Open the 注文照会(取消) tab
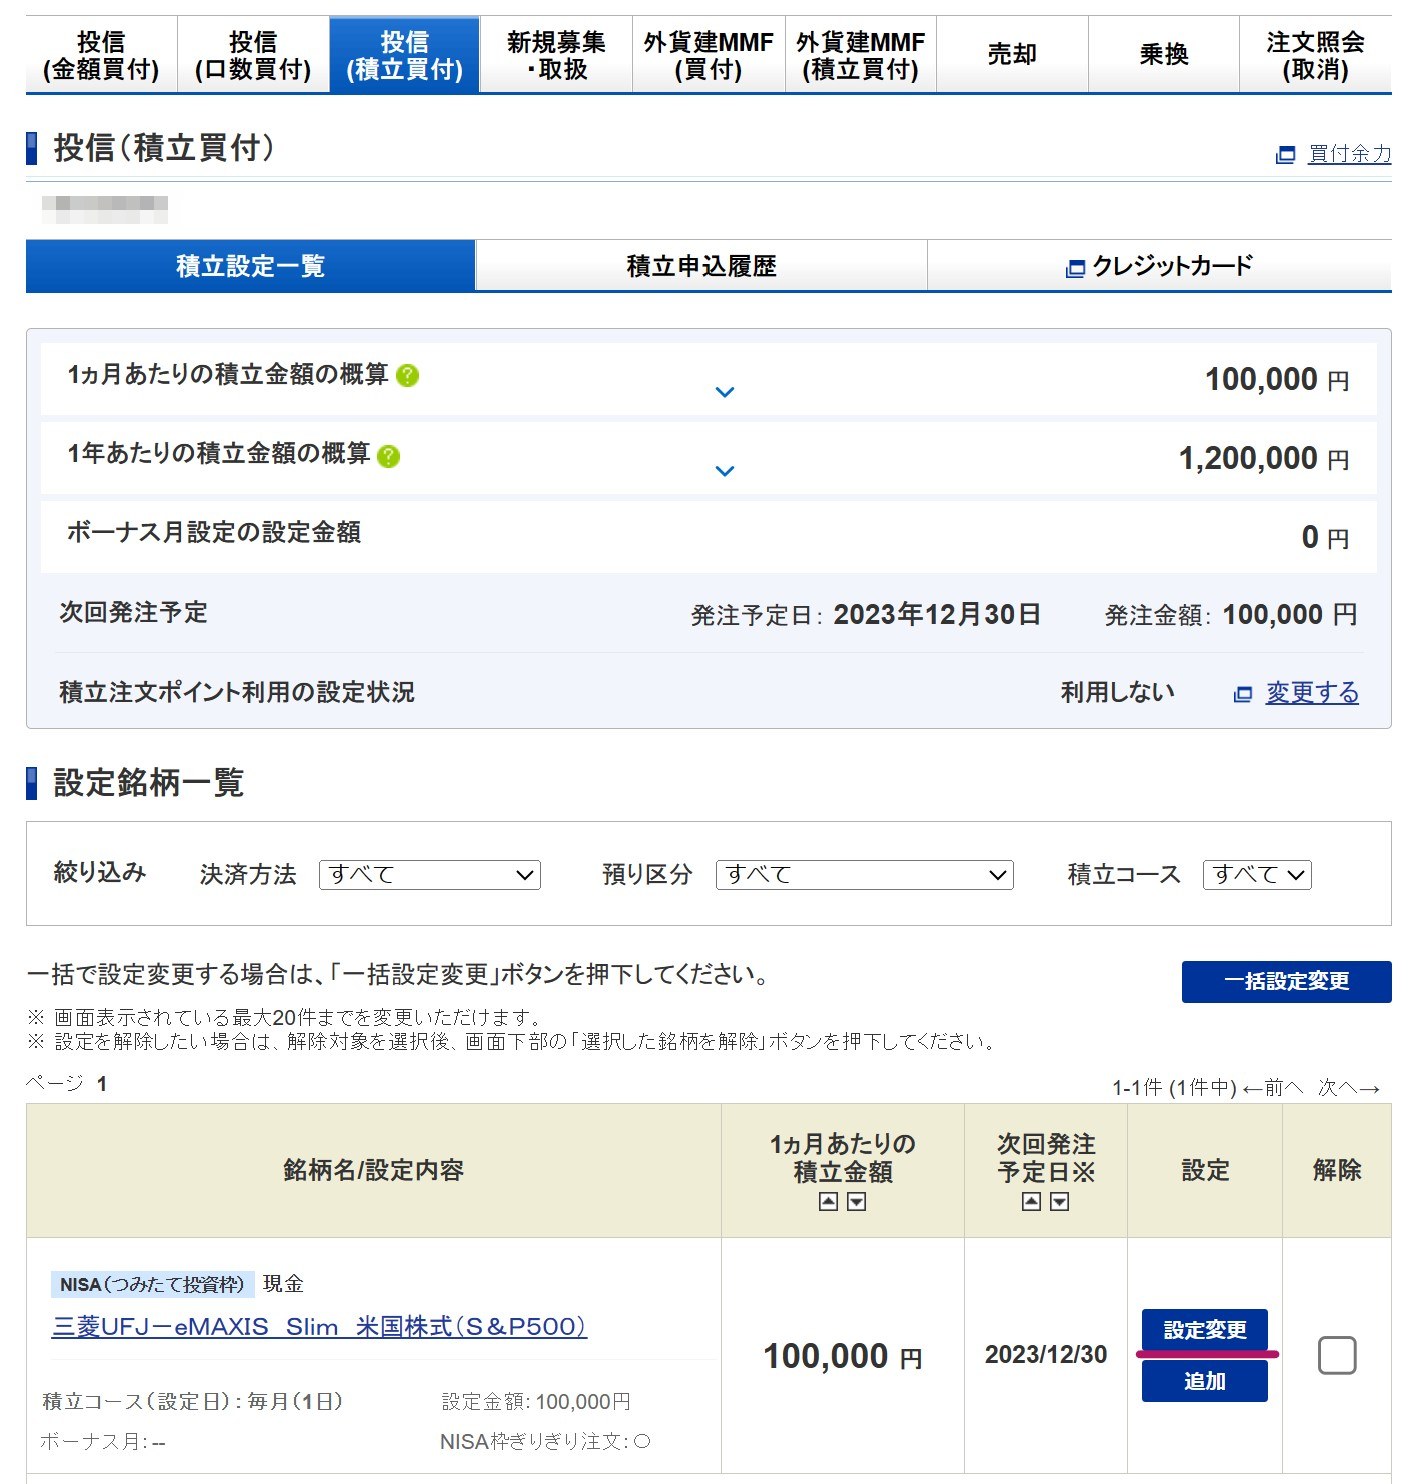The image size is (1408, 1484). [x=1315, y=55]
